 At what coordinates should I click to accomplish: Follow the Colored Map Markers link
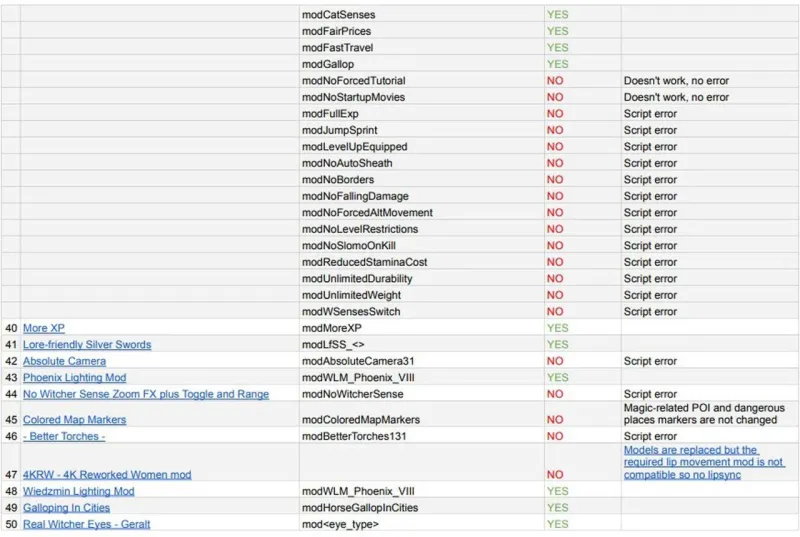(x=74, y=420)
